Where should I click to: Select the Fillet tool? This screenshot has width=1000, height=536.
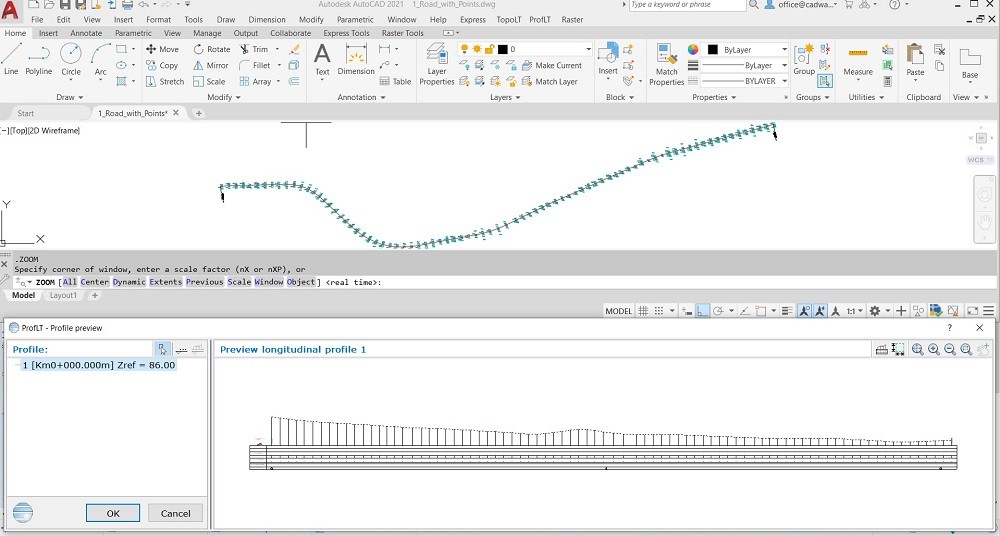click(x=254, y=65)
